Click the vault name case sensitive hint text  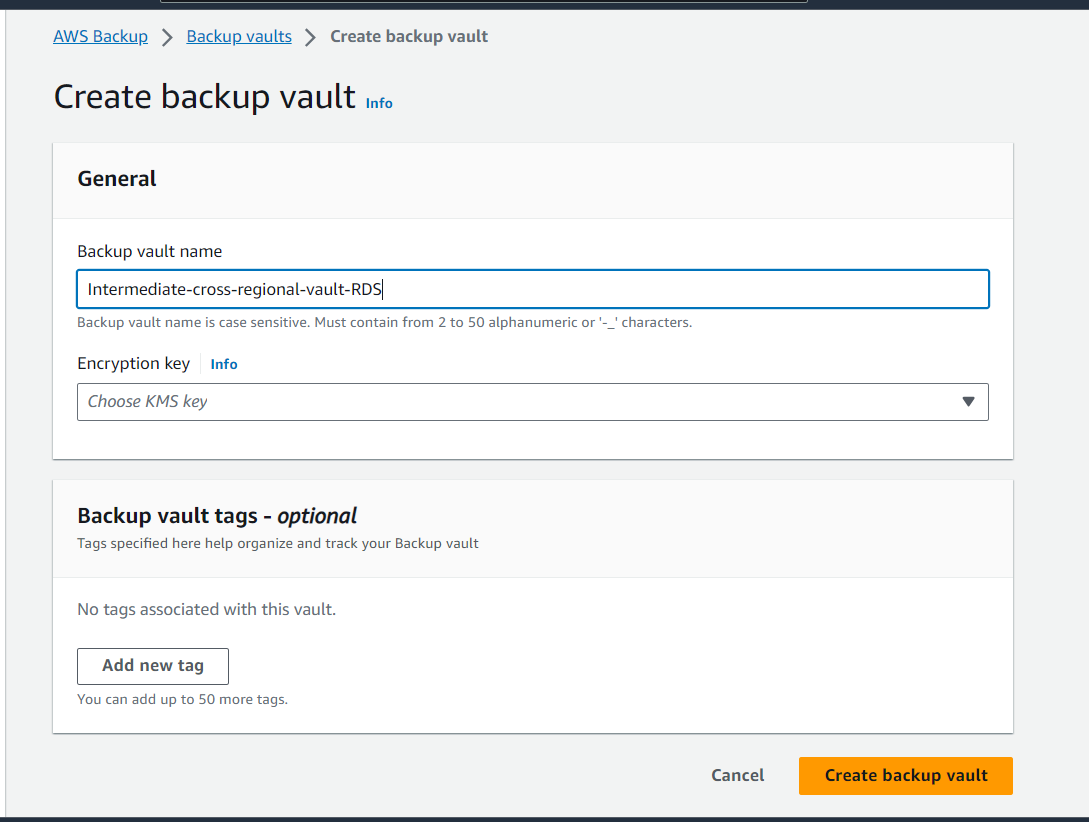(384, 323)
